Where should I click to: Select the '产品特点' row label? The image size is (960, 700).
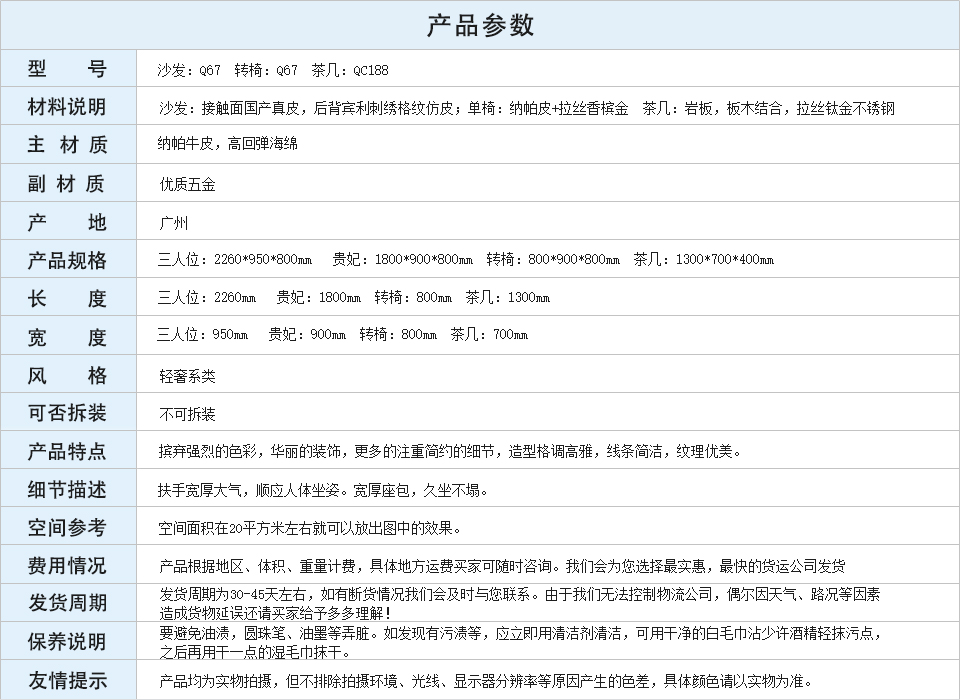(67, 451)
